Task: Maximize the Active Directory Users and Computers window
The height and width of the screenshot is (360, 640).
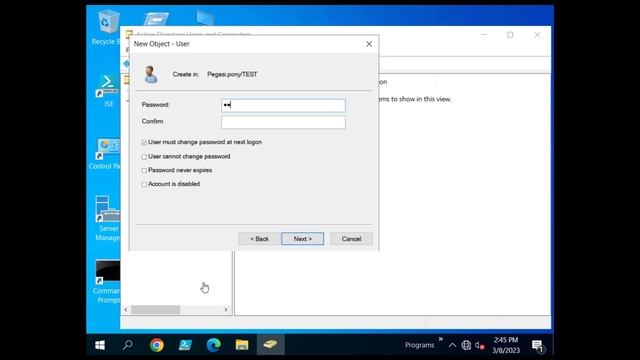Action: click(510, 35)
